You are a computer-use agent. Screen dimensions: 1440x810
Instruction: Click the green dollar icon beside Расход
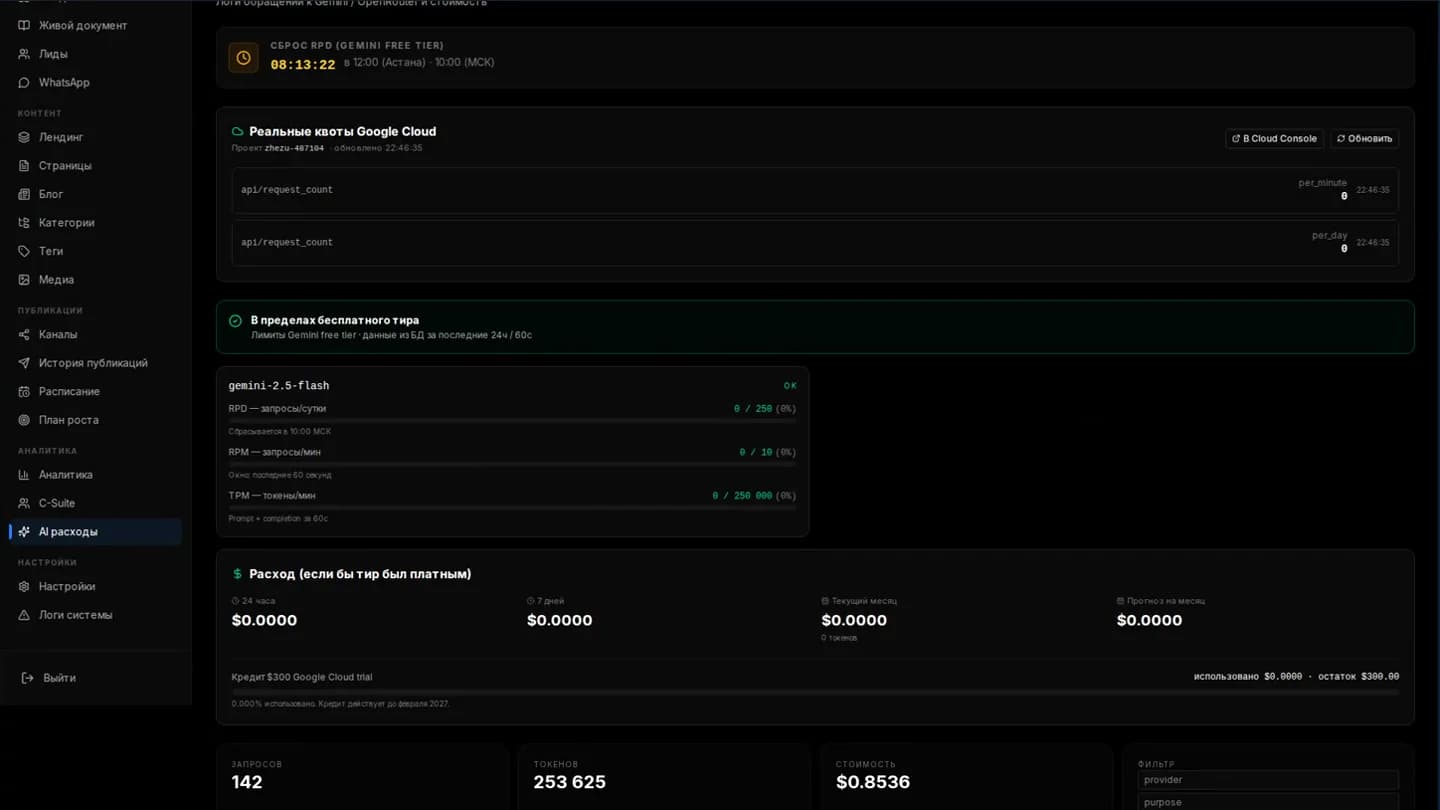pos(237,574)
